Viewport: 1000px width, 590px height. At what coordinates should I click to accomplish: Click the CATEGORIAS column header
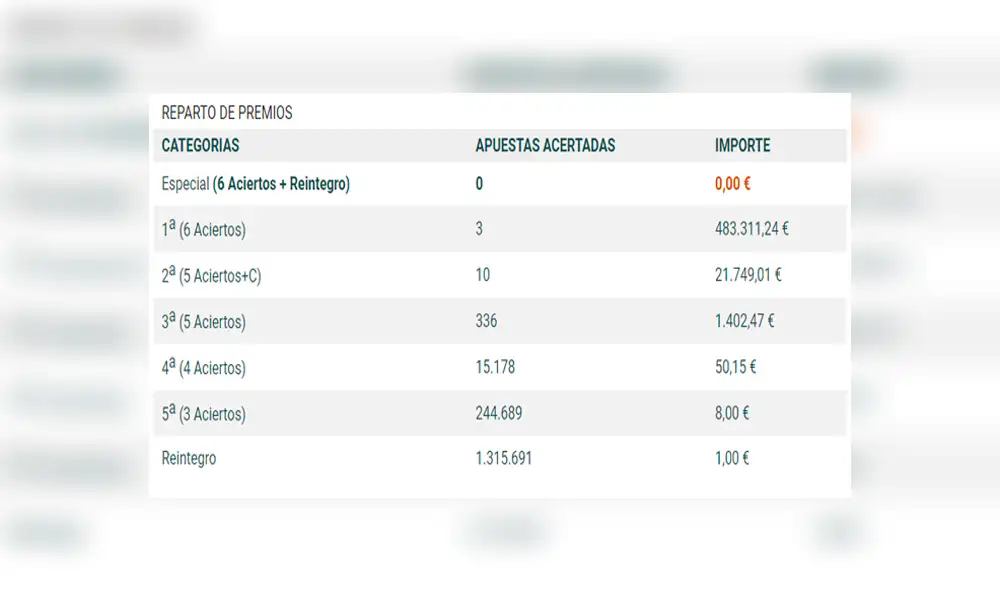200,145
